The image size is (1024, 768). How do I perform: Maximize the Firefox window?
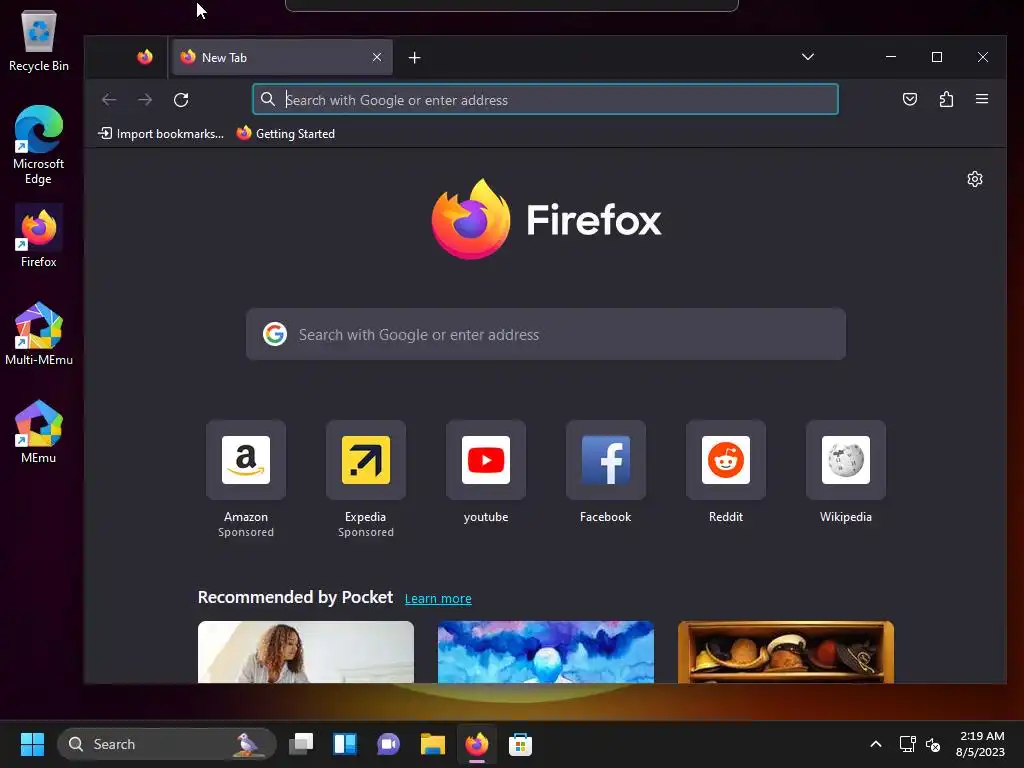(936, 57)
